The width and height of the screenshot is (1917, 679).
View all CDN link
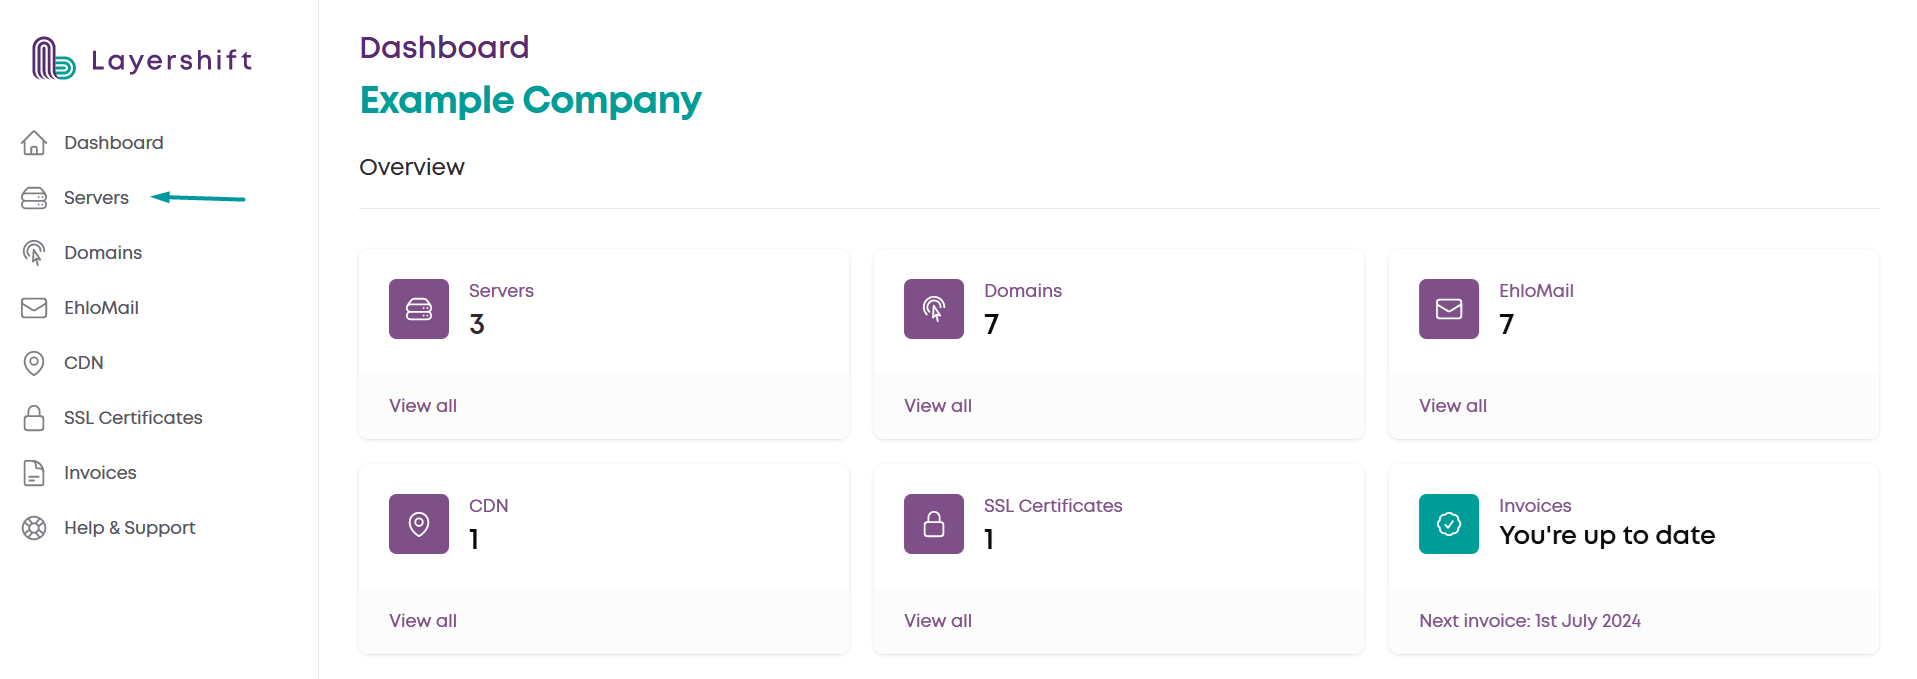click(x=423, y=621)
